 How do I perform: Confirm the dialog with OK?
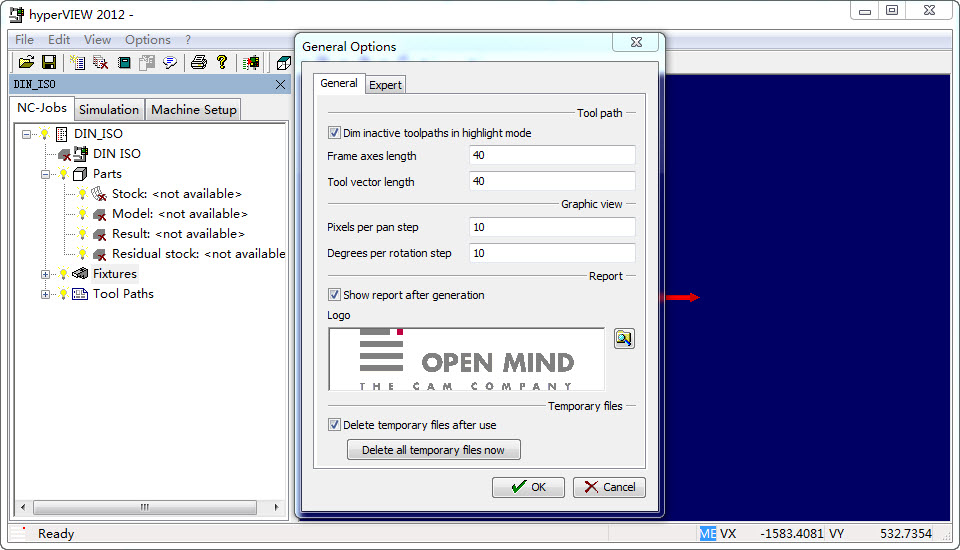[x=528, y=487]
